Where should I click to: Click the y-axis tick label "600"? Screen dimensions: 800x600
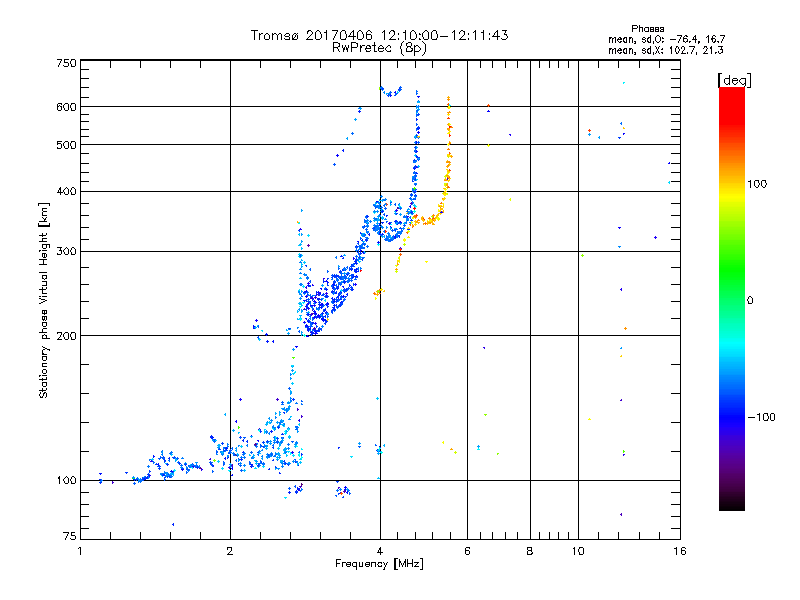pyautogui.click(x=66, y=107)
